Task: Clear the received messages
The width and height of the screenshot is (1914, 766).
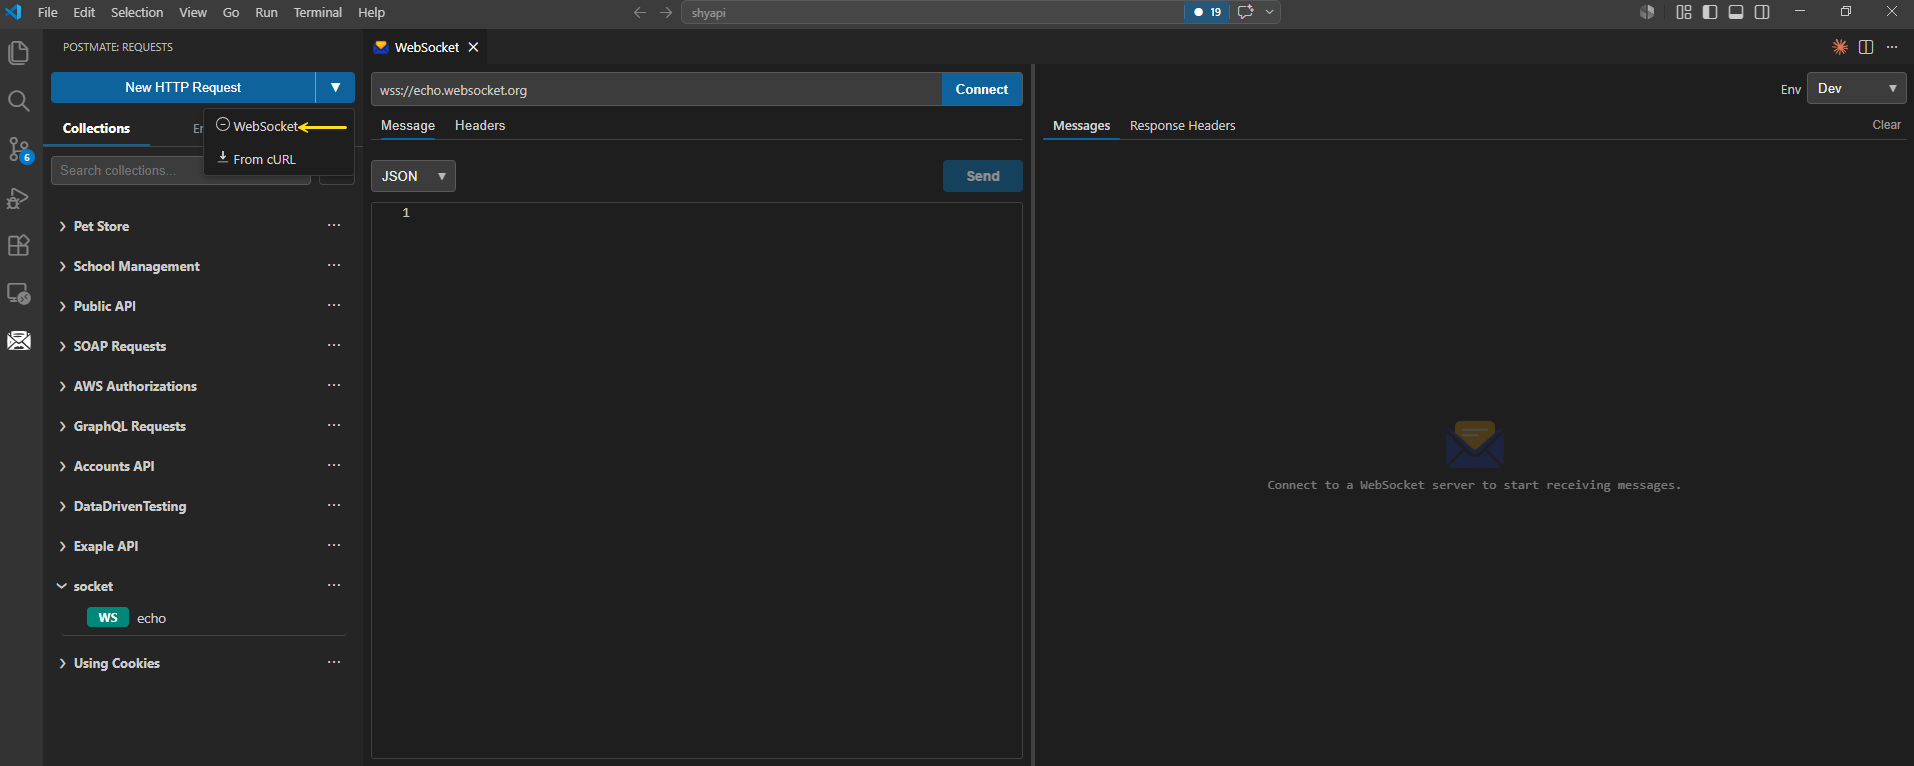Action: (x=1886, y=125)
